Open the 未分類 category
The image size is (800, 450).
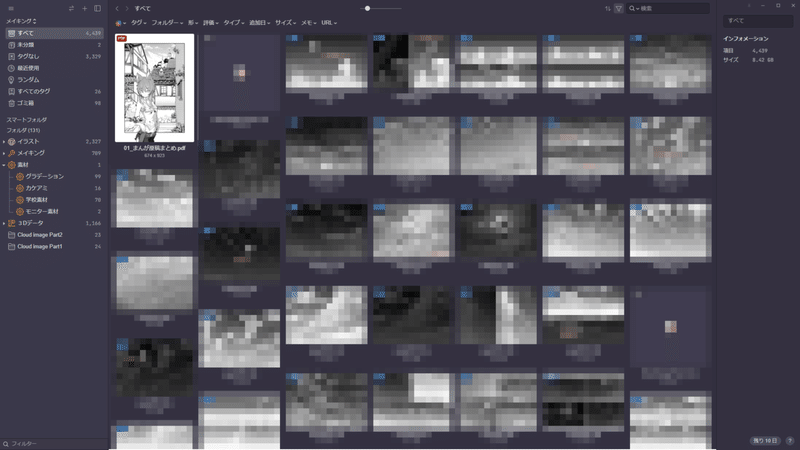pyautogui.click(x=54, y=45)
